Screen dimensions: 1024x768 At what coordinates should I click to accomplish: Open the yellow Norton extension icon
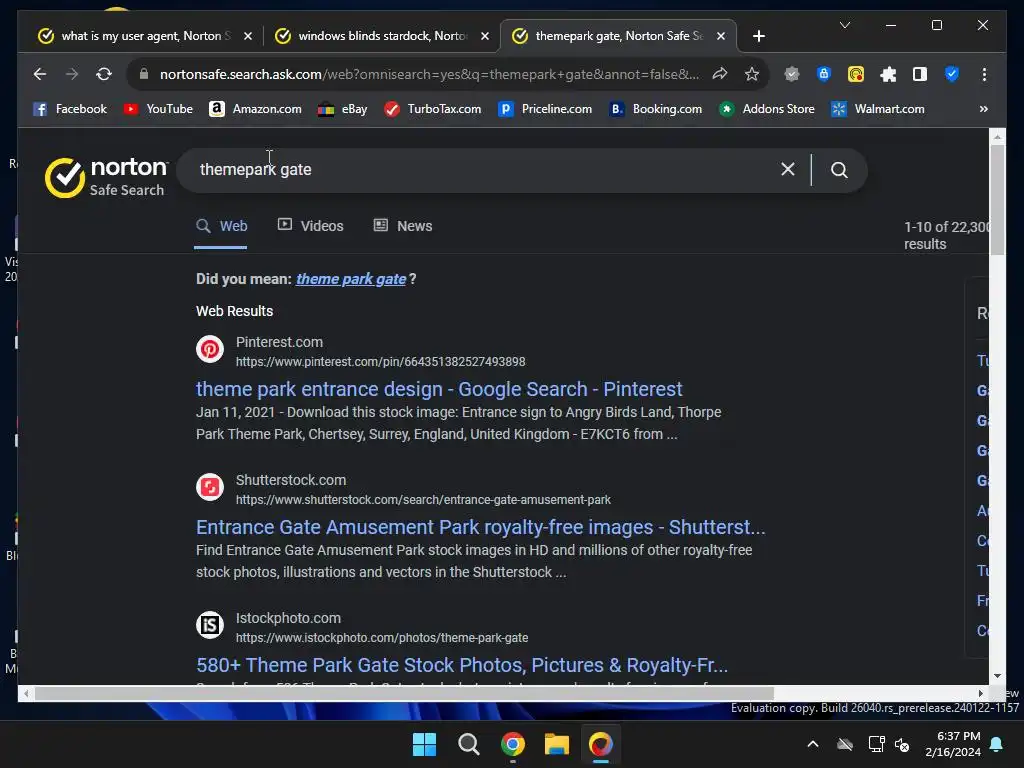click(x=856, y=74)
